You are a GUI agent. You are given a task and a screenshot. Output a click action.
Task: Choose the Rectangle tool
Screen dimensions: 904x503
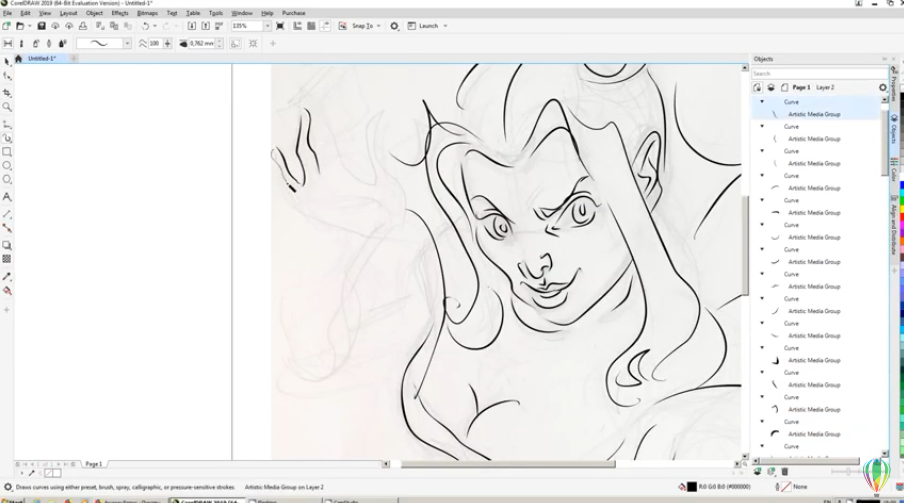[x=7, y=152]
